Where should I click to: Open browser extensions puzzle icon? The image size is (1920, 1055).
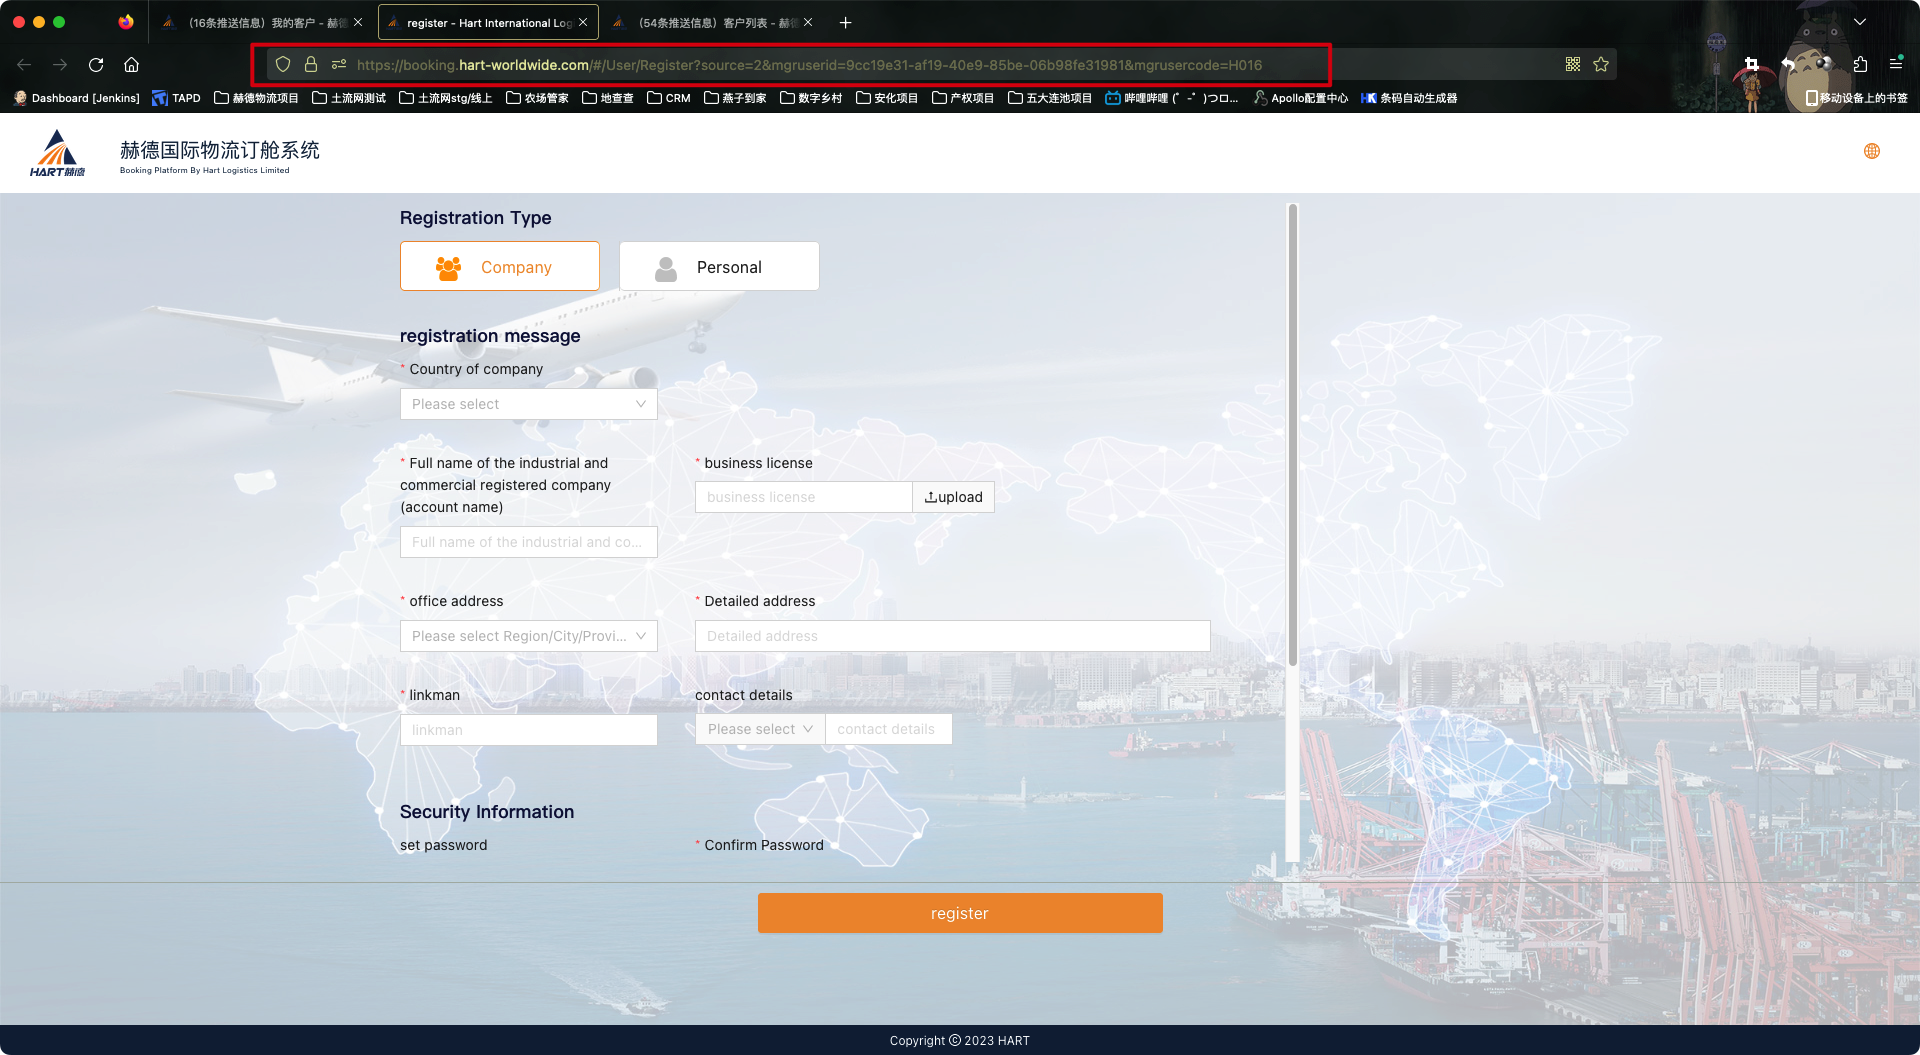(1860, 65)
